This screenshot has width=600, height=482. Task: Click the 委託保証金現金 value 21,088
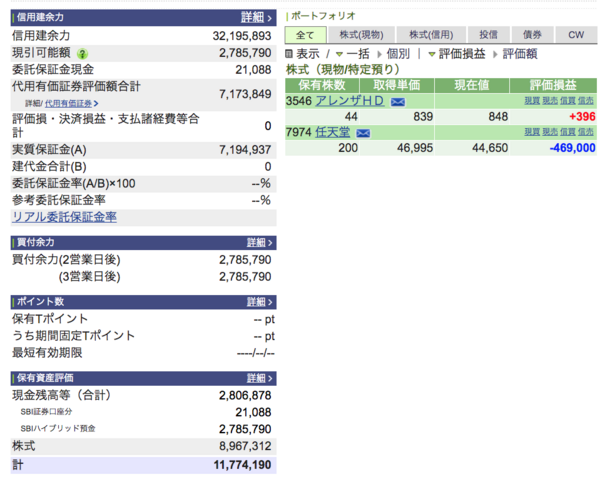[253, 70]
